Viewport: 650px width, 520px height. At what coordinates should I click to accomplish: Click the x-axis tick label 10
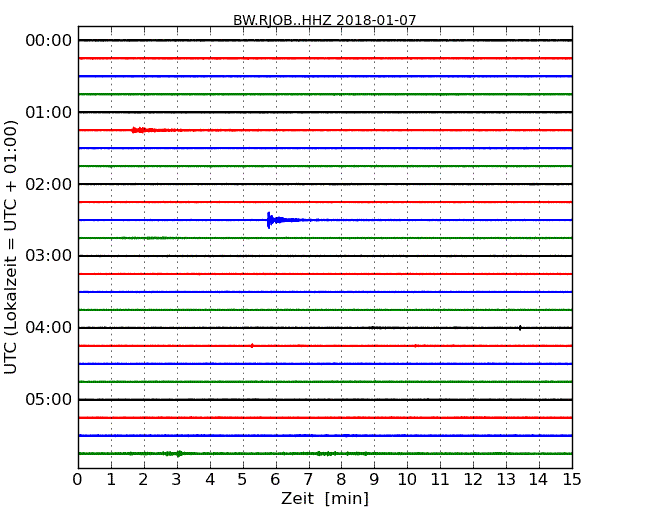pyautogui.click(x=407, y=480)
